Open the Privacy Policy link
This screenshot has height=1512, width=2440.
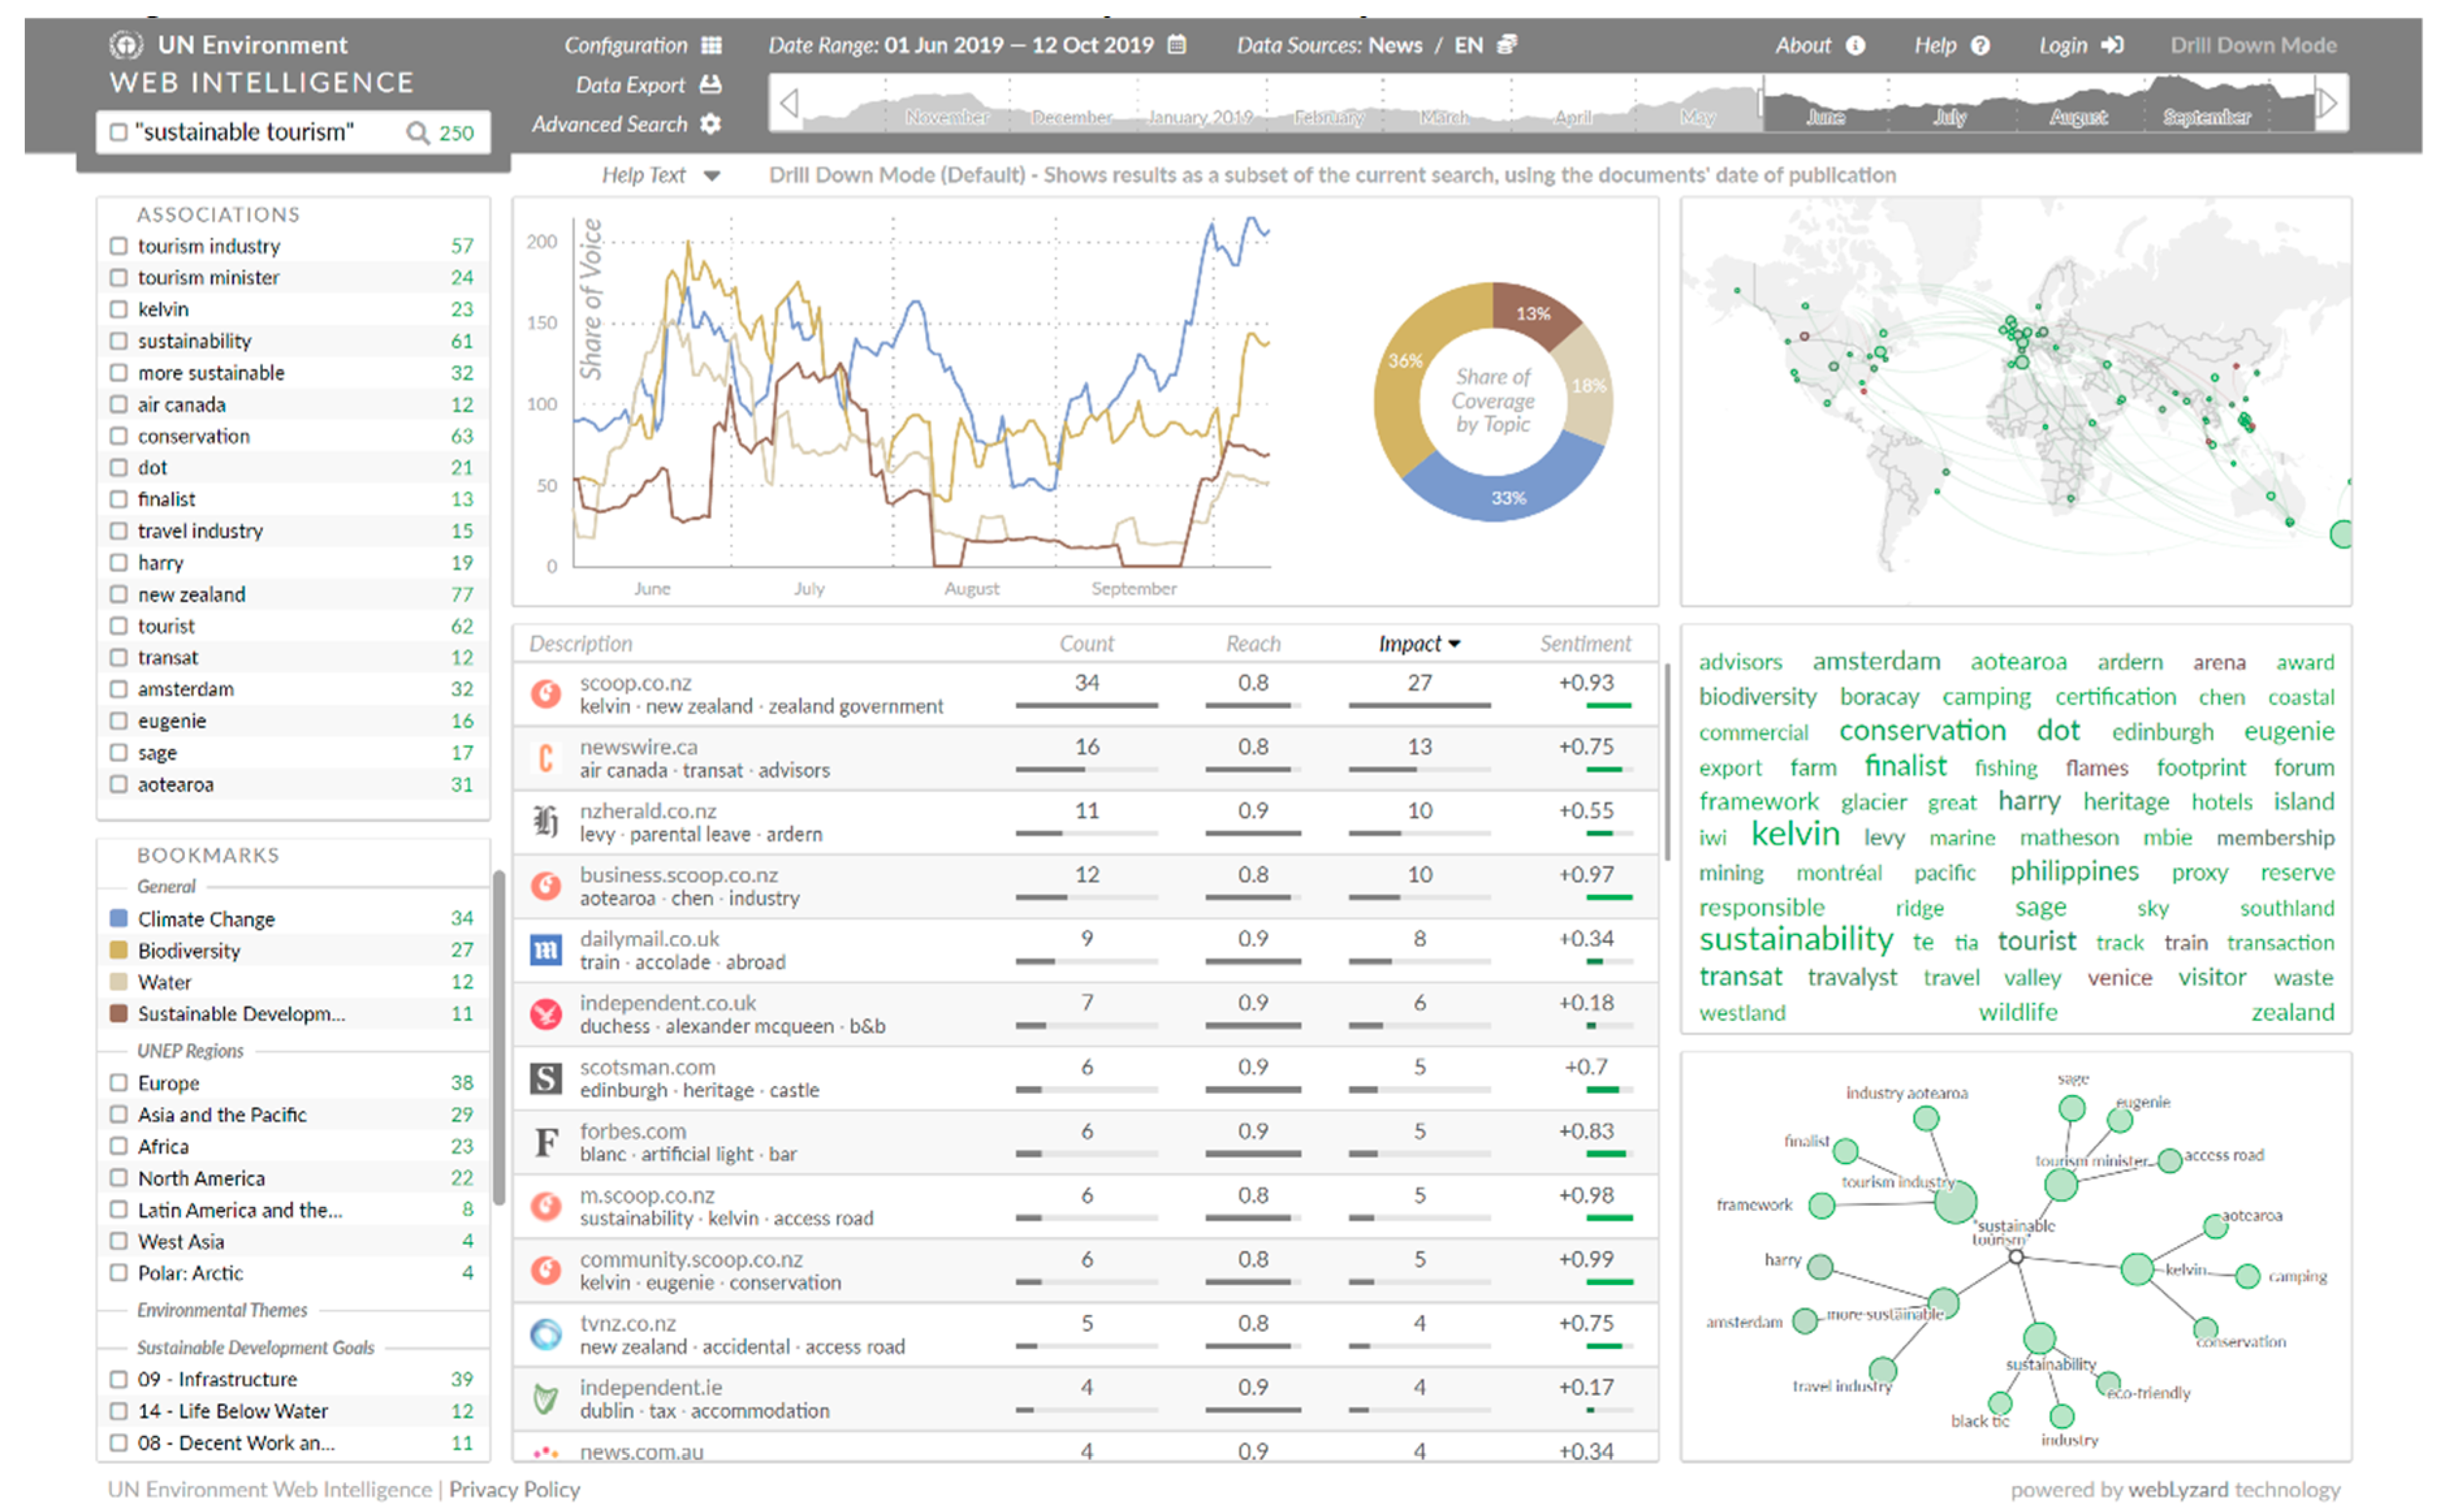(514, 1489)
